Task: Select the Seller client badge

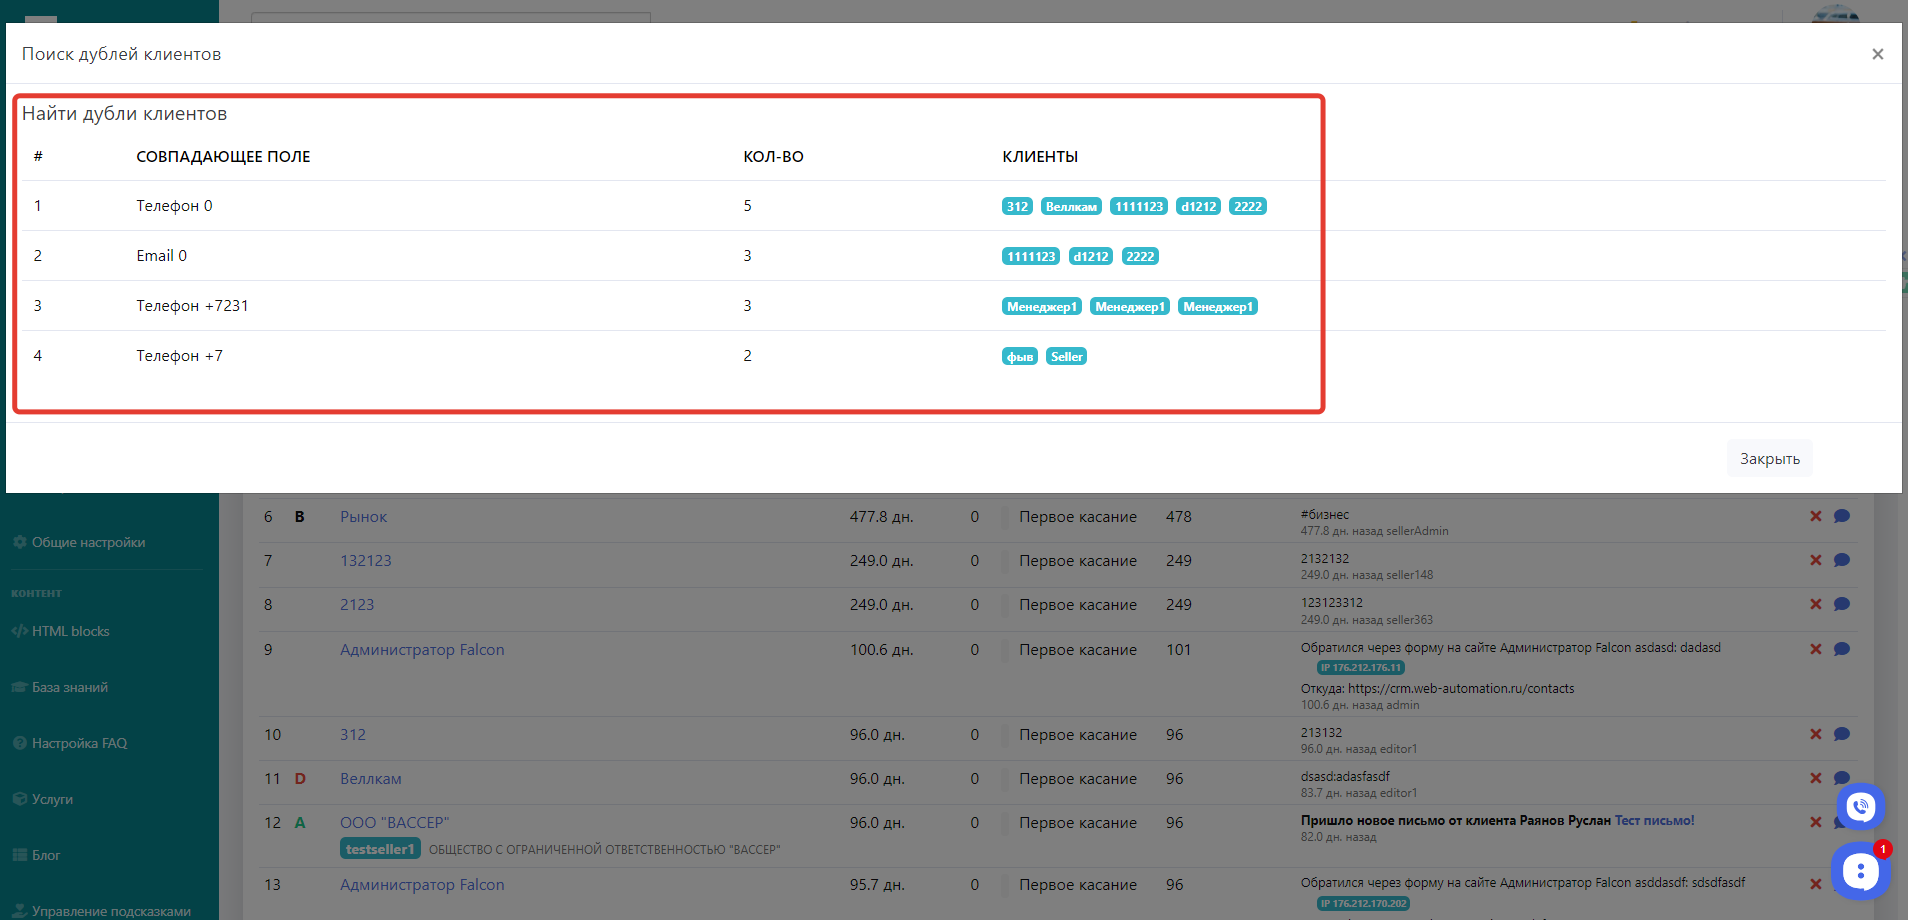Action: tap(1066, 357)
